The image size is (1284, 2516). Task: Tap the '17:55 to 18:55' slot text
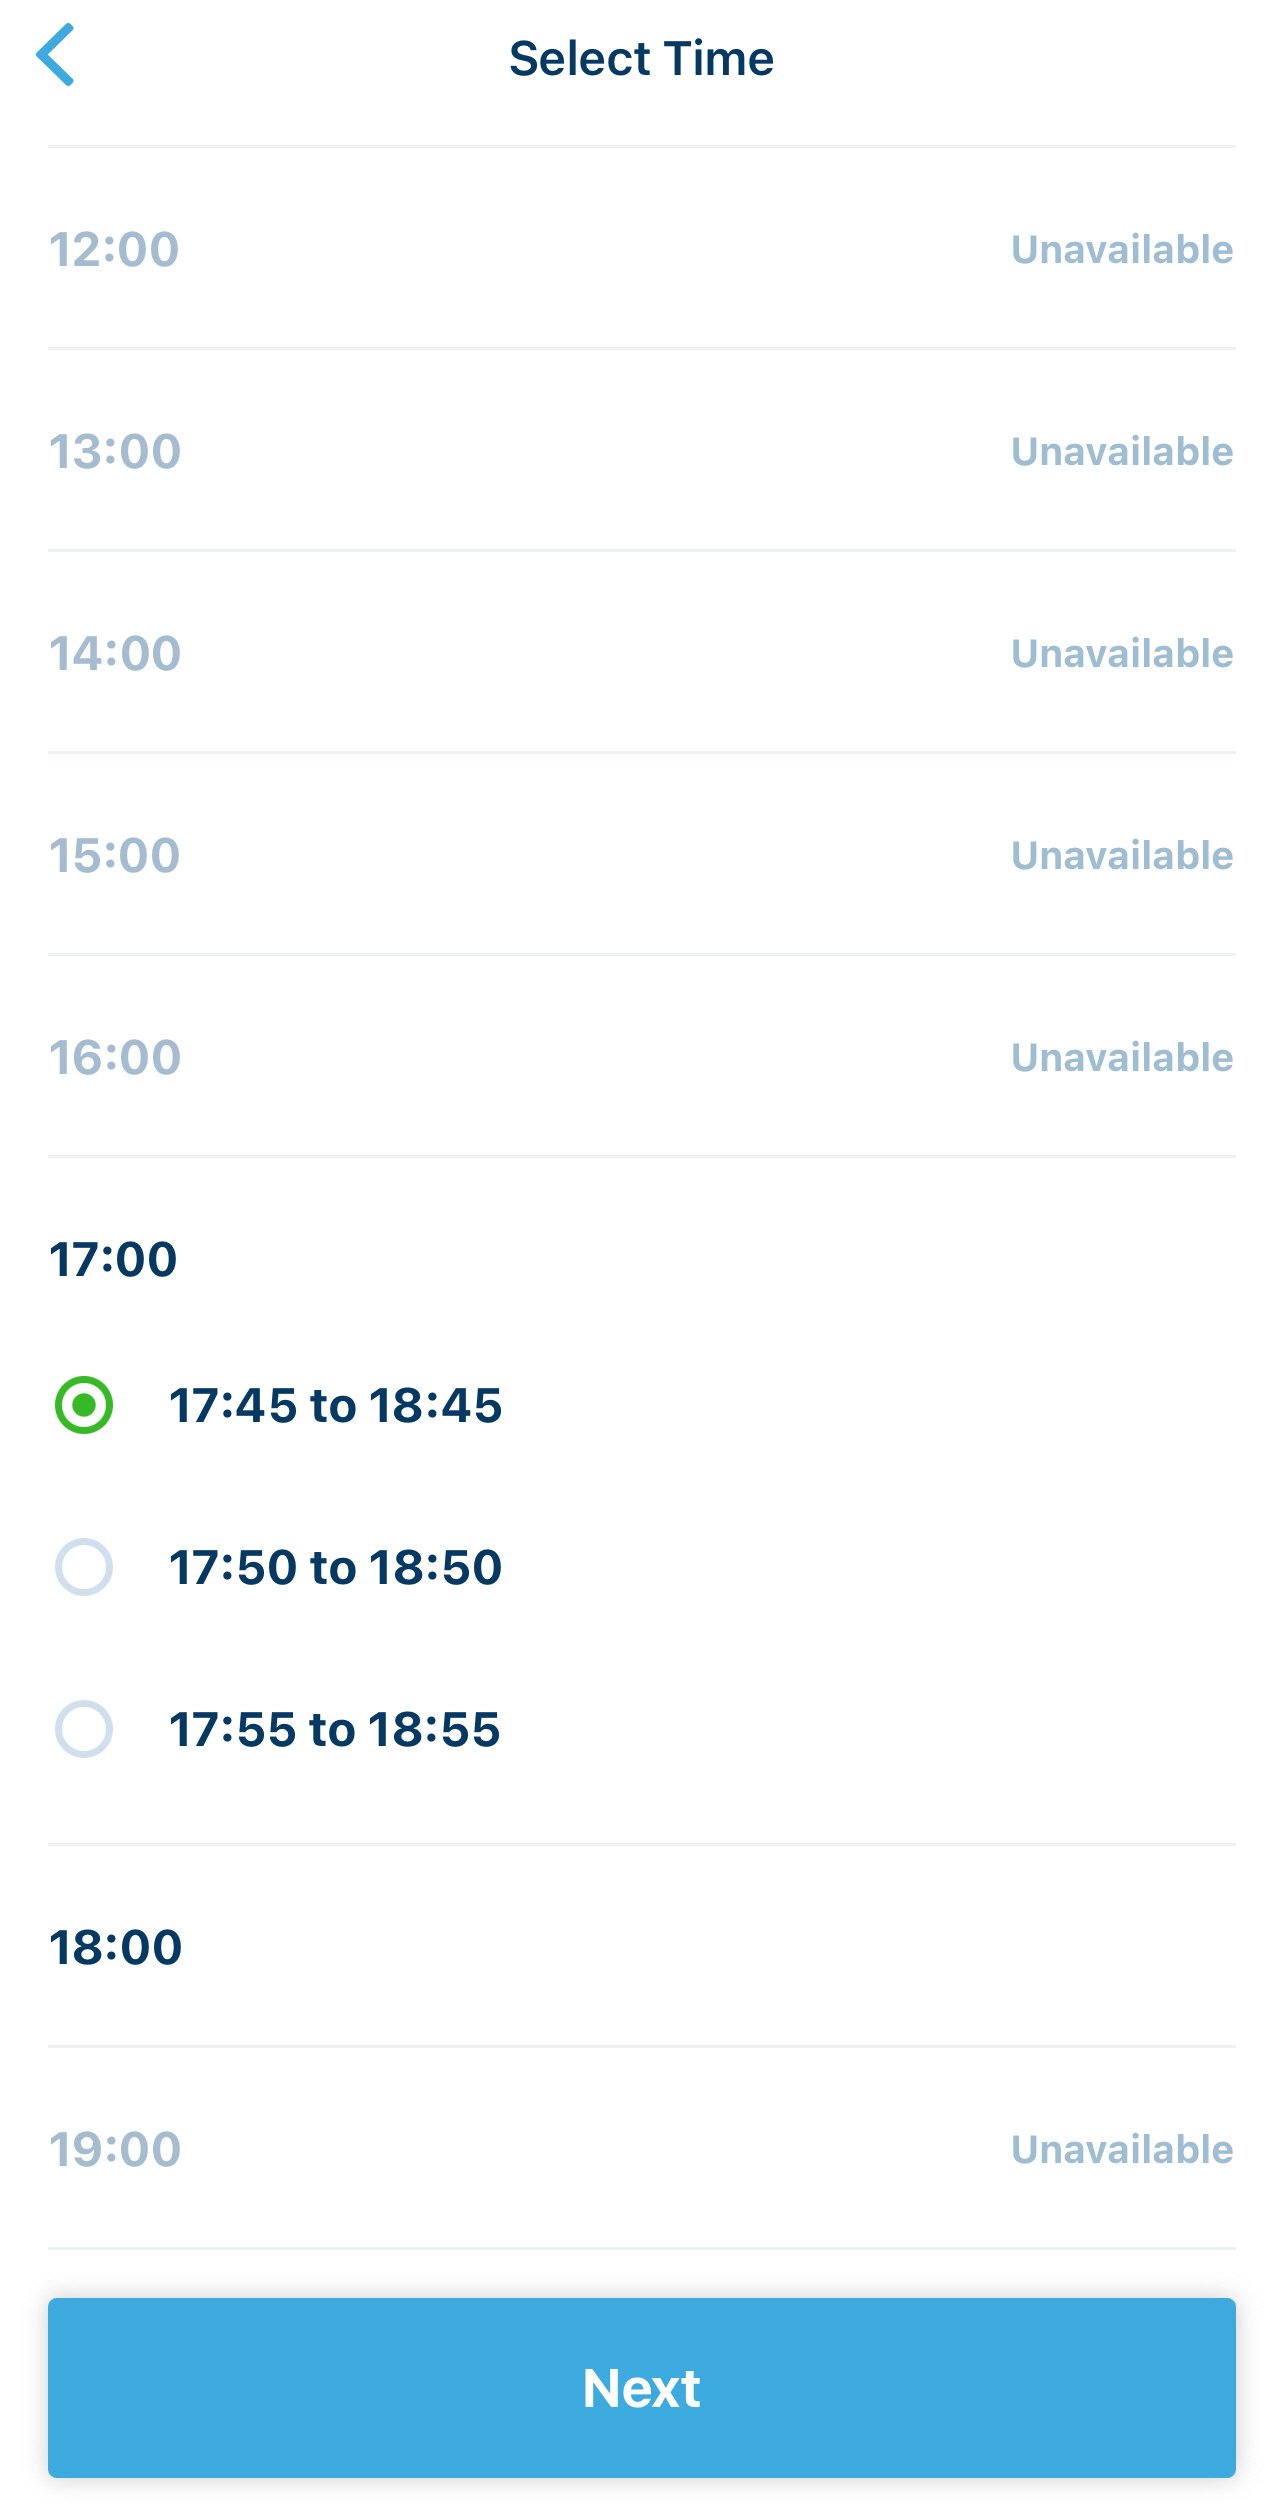coord(335,1729)
